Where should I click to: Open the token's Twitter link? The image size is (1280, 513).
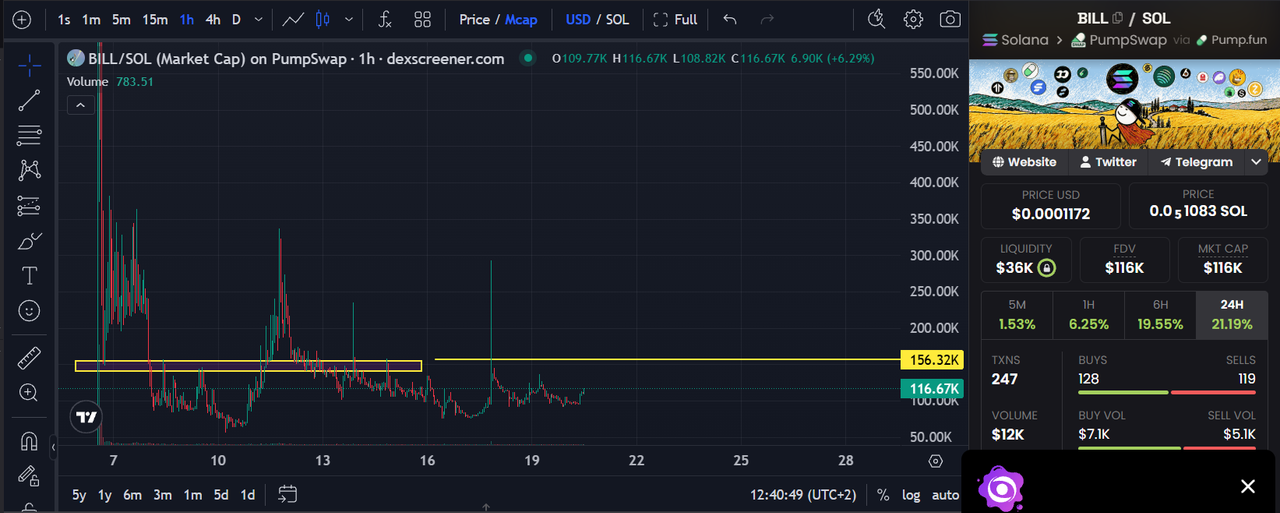pos(1108,162)
